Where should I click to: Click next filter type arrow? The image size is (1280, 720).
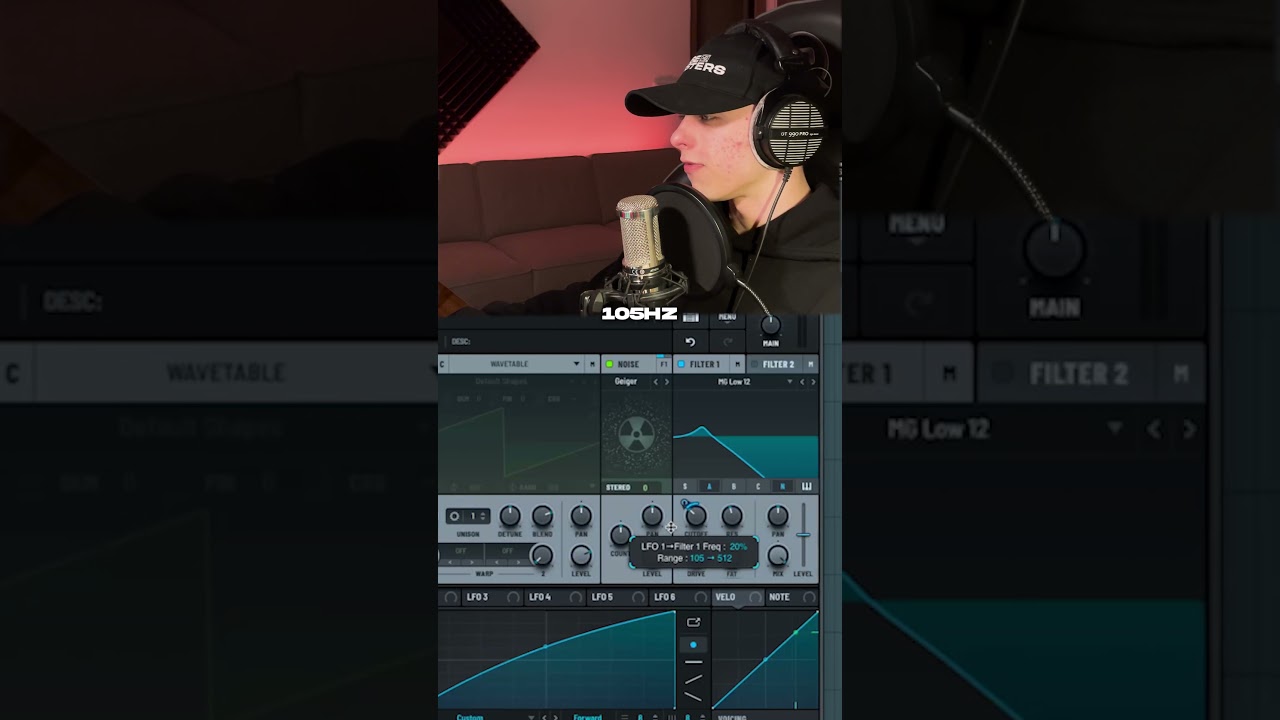[x=812, y=381]
